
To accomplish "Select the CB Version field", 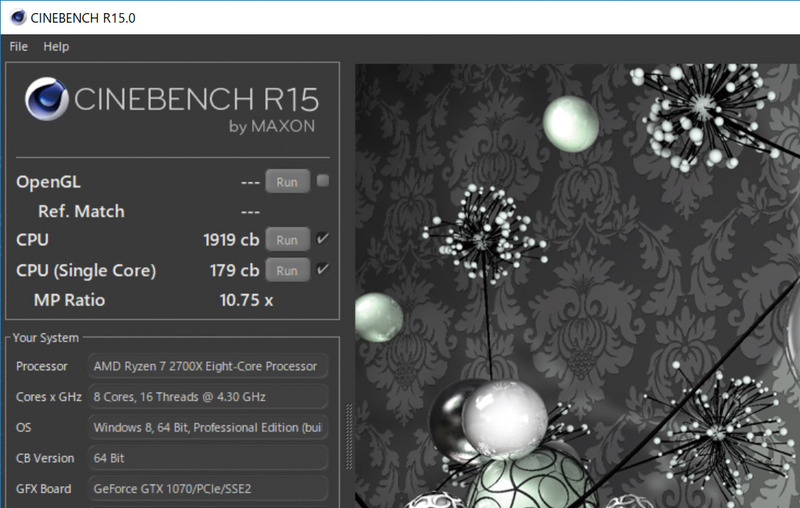I will click(208, 458).
